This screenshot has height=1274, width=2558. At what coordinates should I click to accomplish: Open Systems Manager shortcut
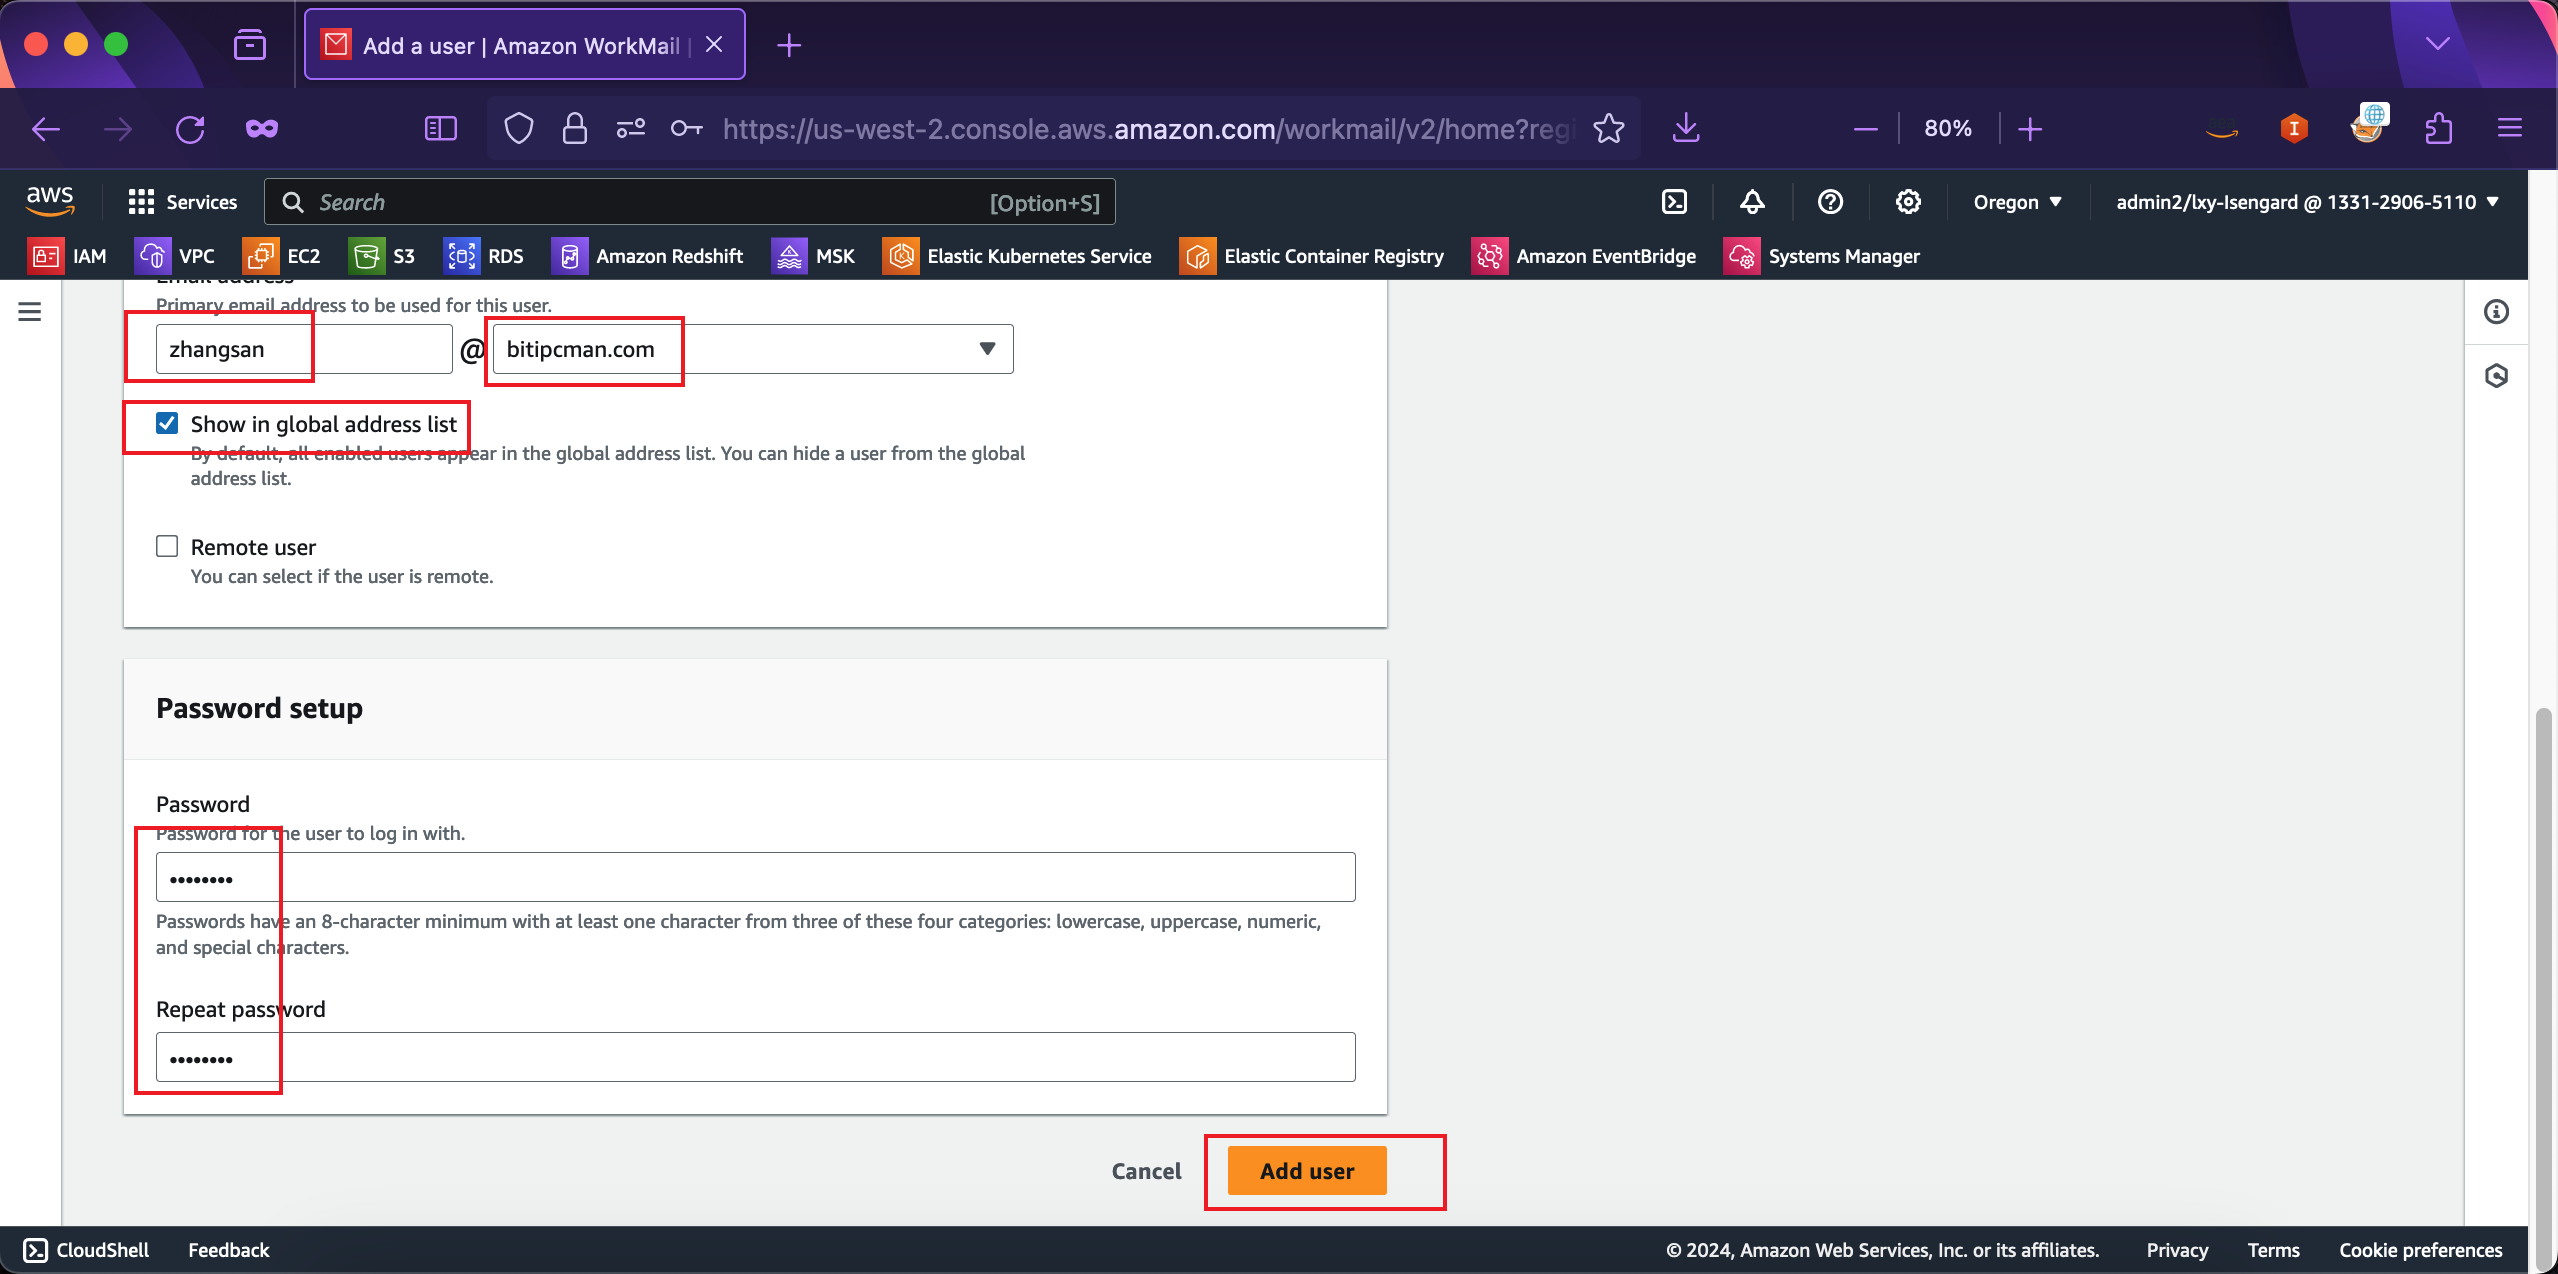(1822, 256)
